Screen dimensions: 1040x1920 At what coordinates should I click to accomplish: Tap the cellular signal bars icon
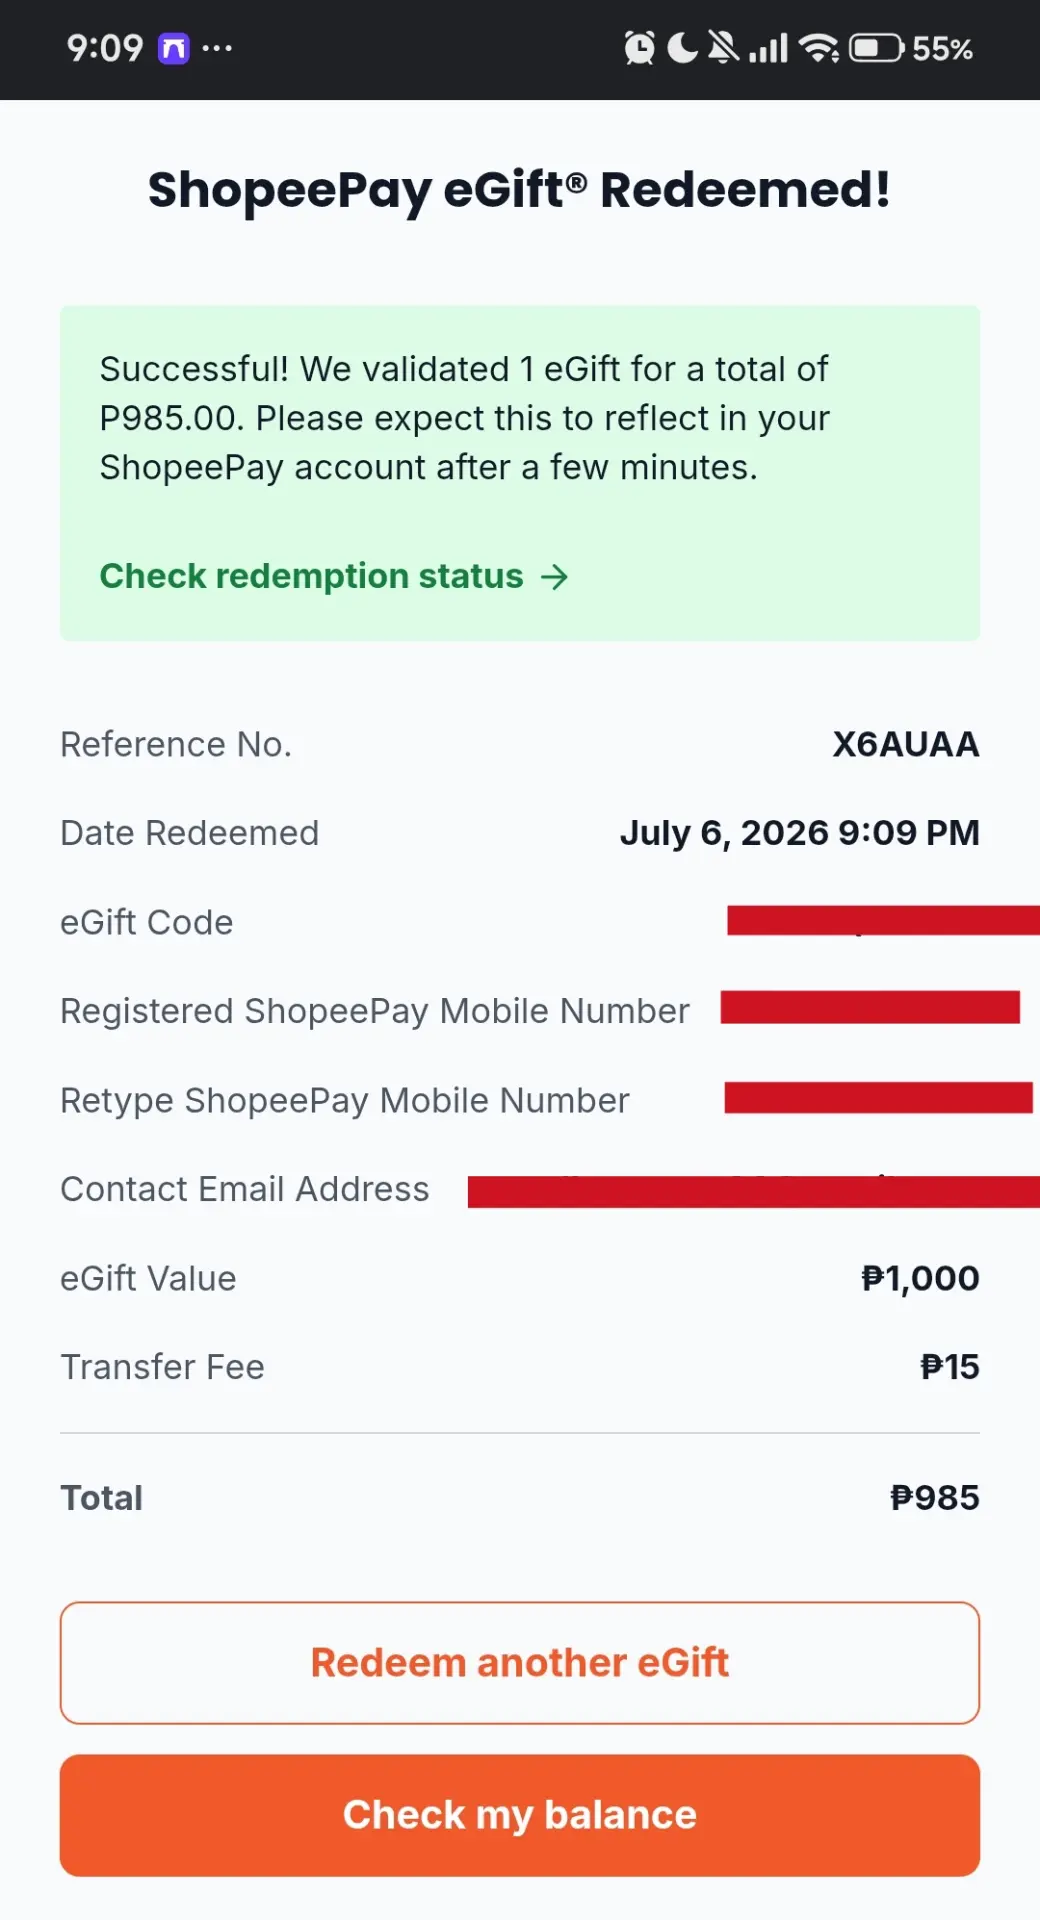coord(768,48)
